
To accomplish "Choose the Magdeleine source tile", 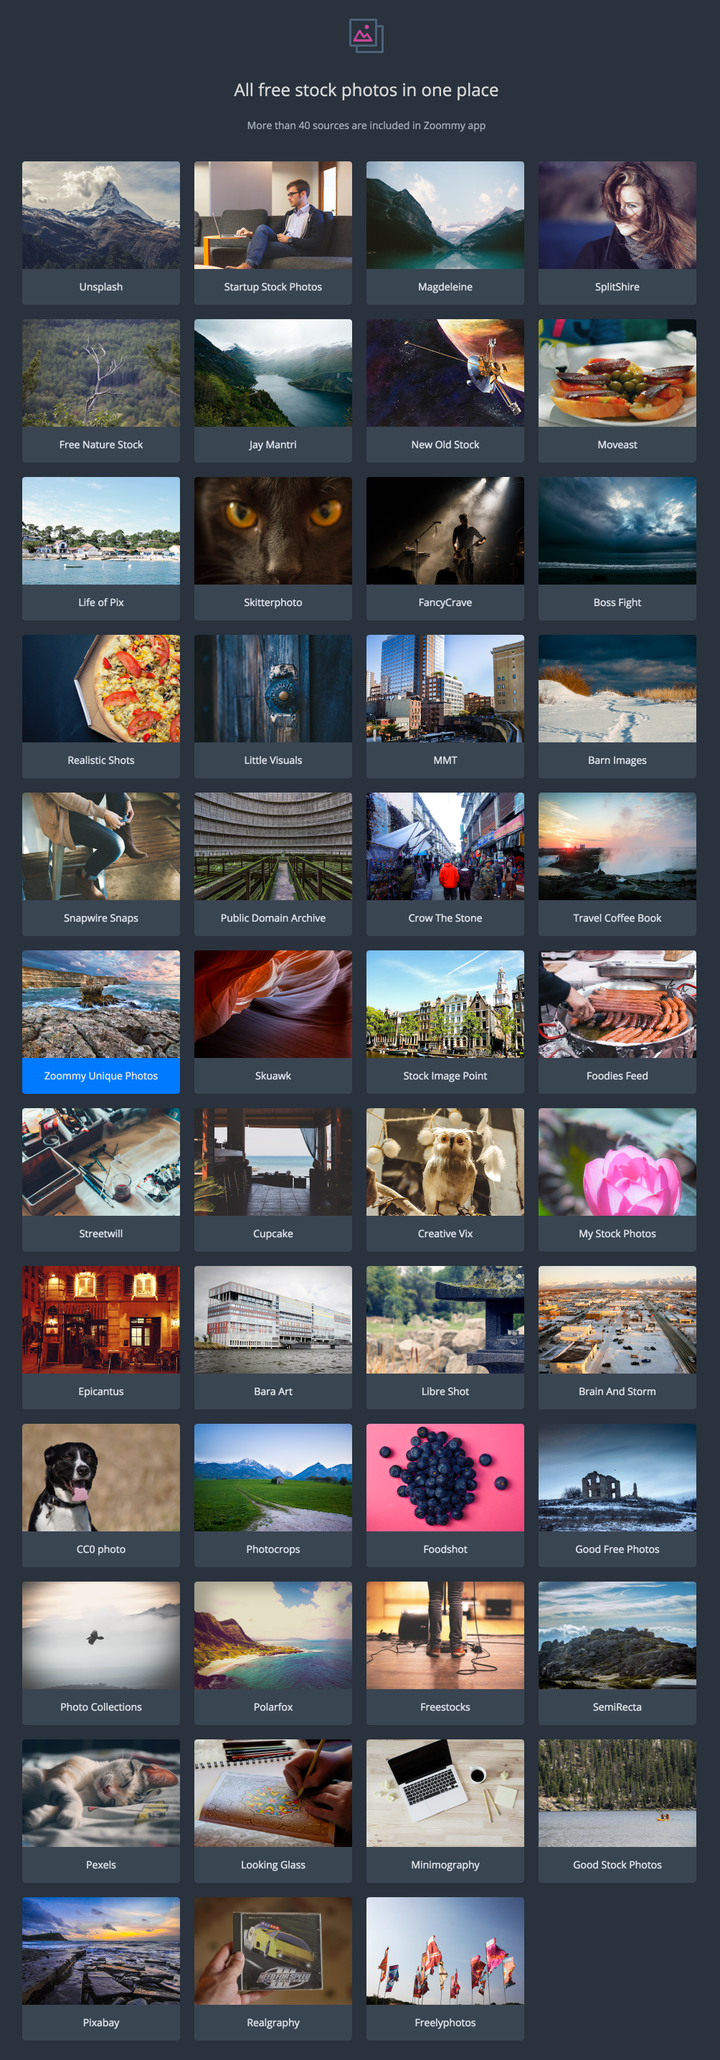I will click(x=445, y=233).
